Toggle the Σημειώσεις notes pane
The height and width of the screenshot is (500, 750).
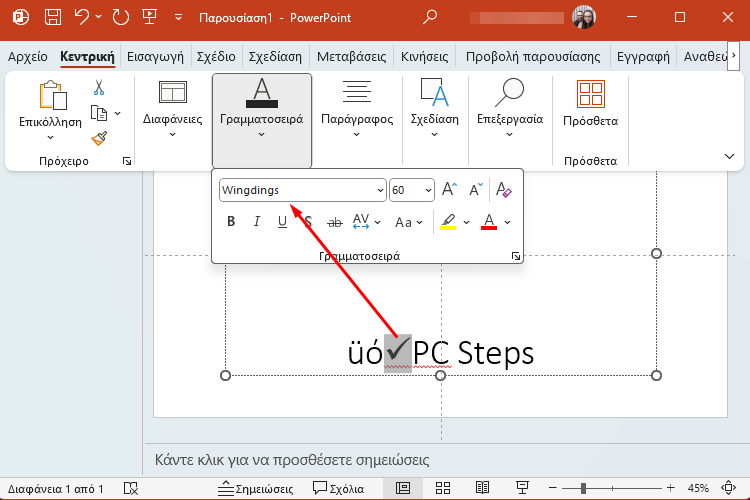coord(255,489)
